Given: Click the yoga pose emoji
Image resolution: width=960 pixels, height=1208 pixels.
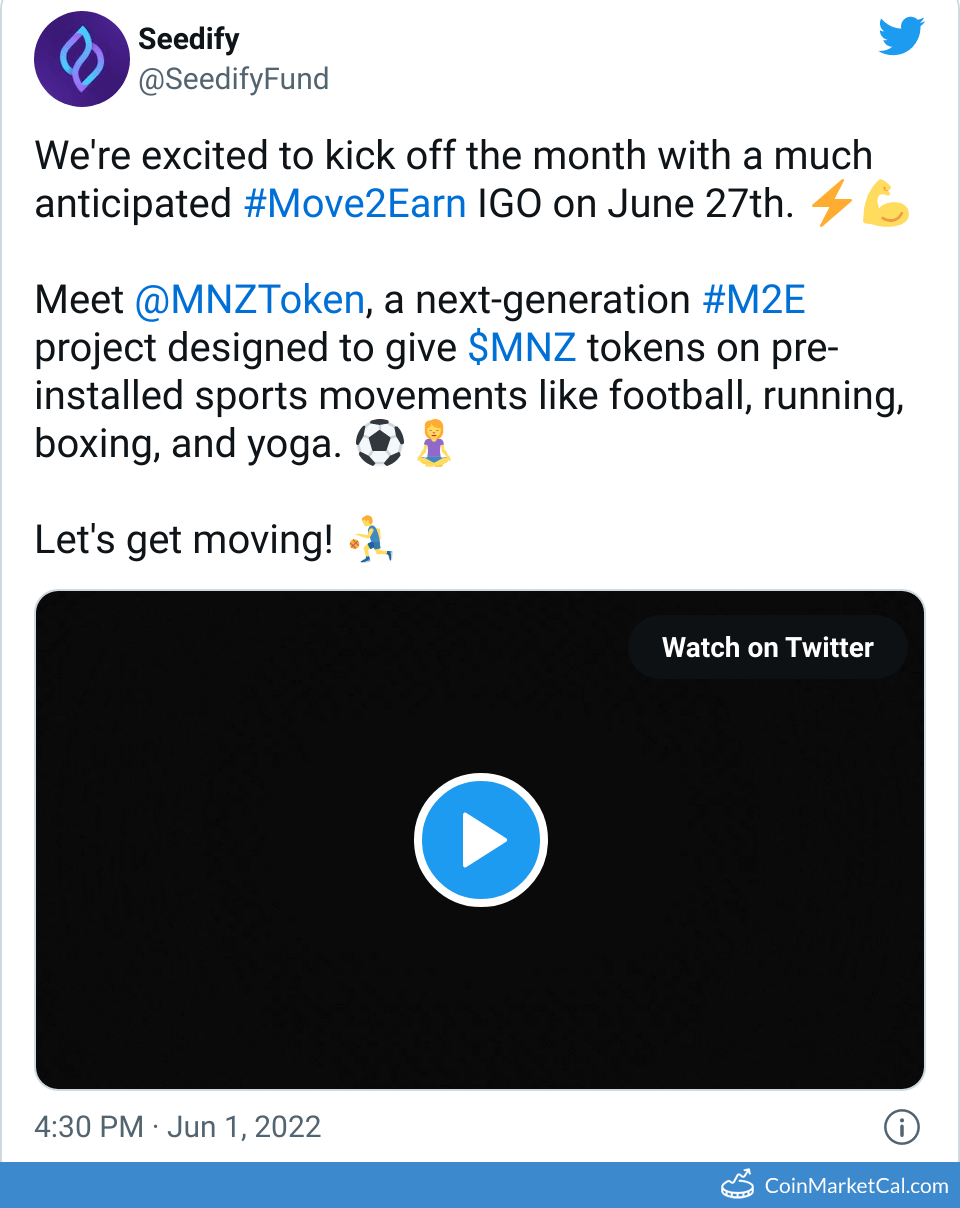Looking at the screenshot, I should coord(434,444).
